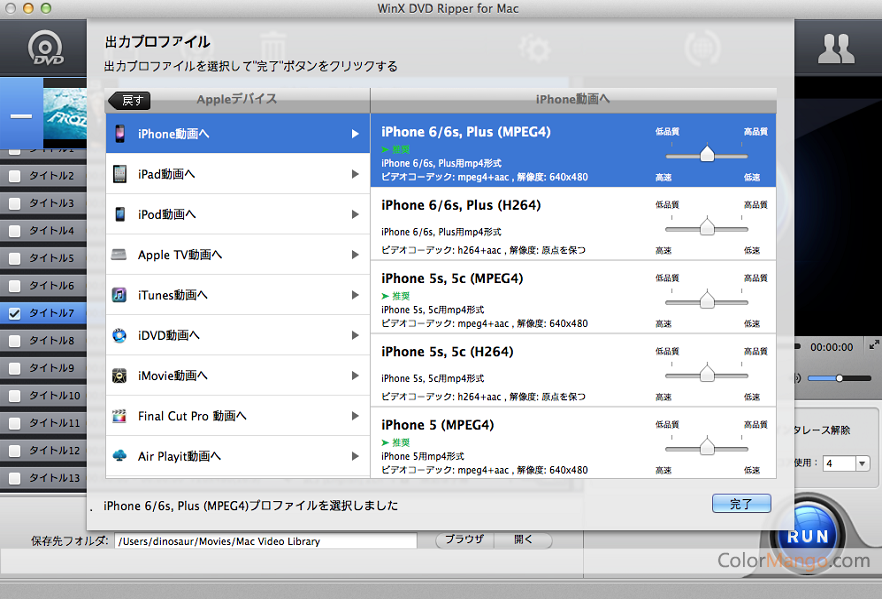Viewport: 882px width, 599px height.
Task: Go back using the 戻す button
Action: point(130,100)
